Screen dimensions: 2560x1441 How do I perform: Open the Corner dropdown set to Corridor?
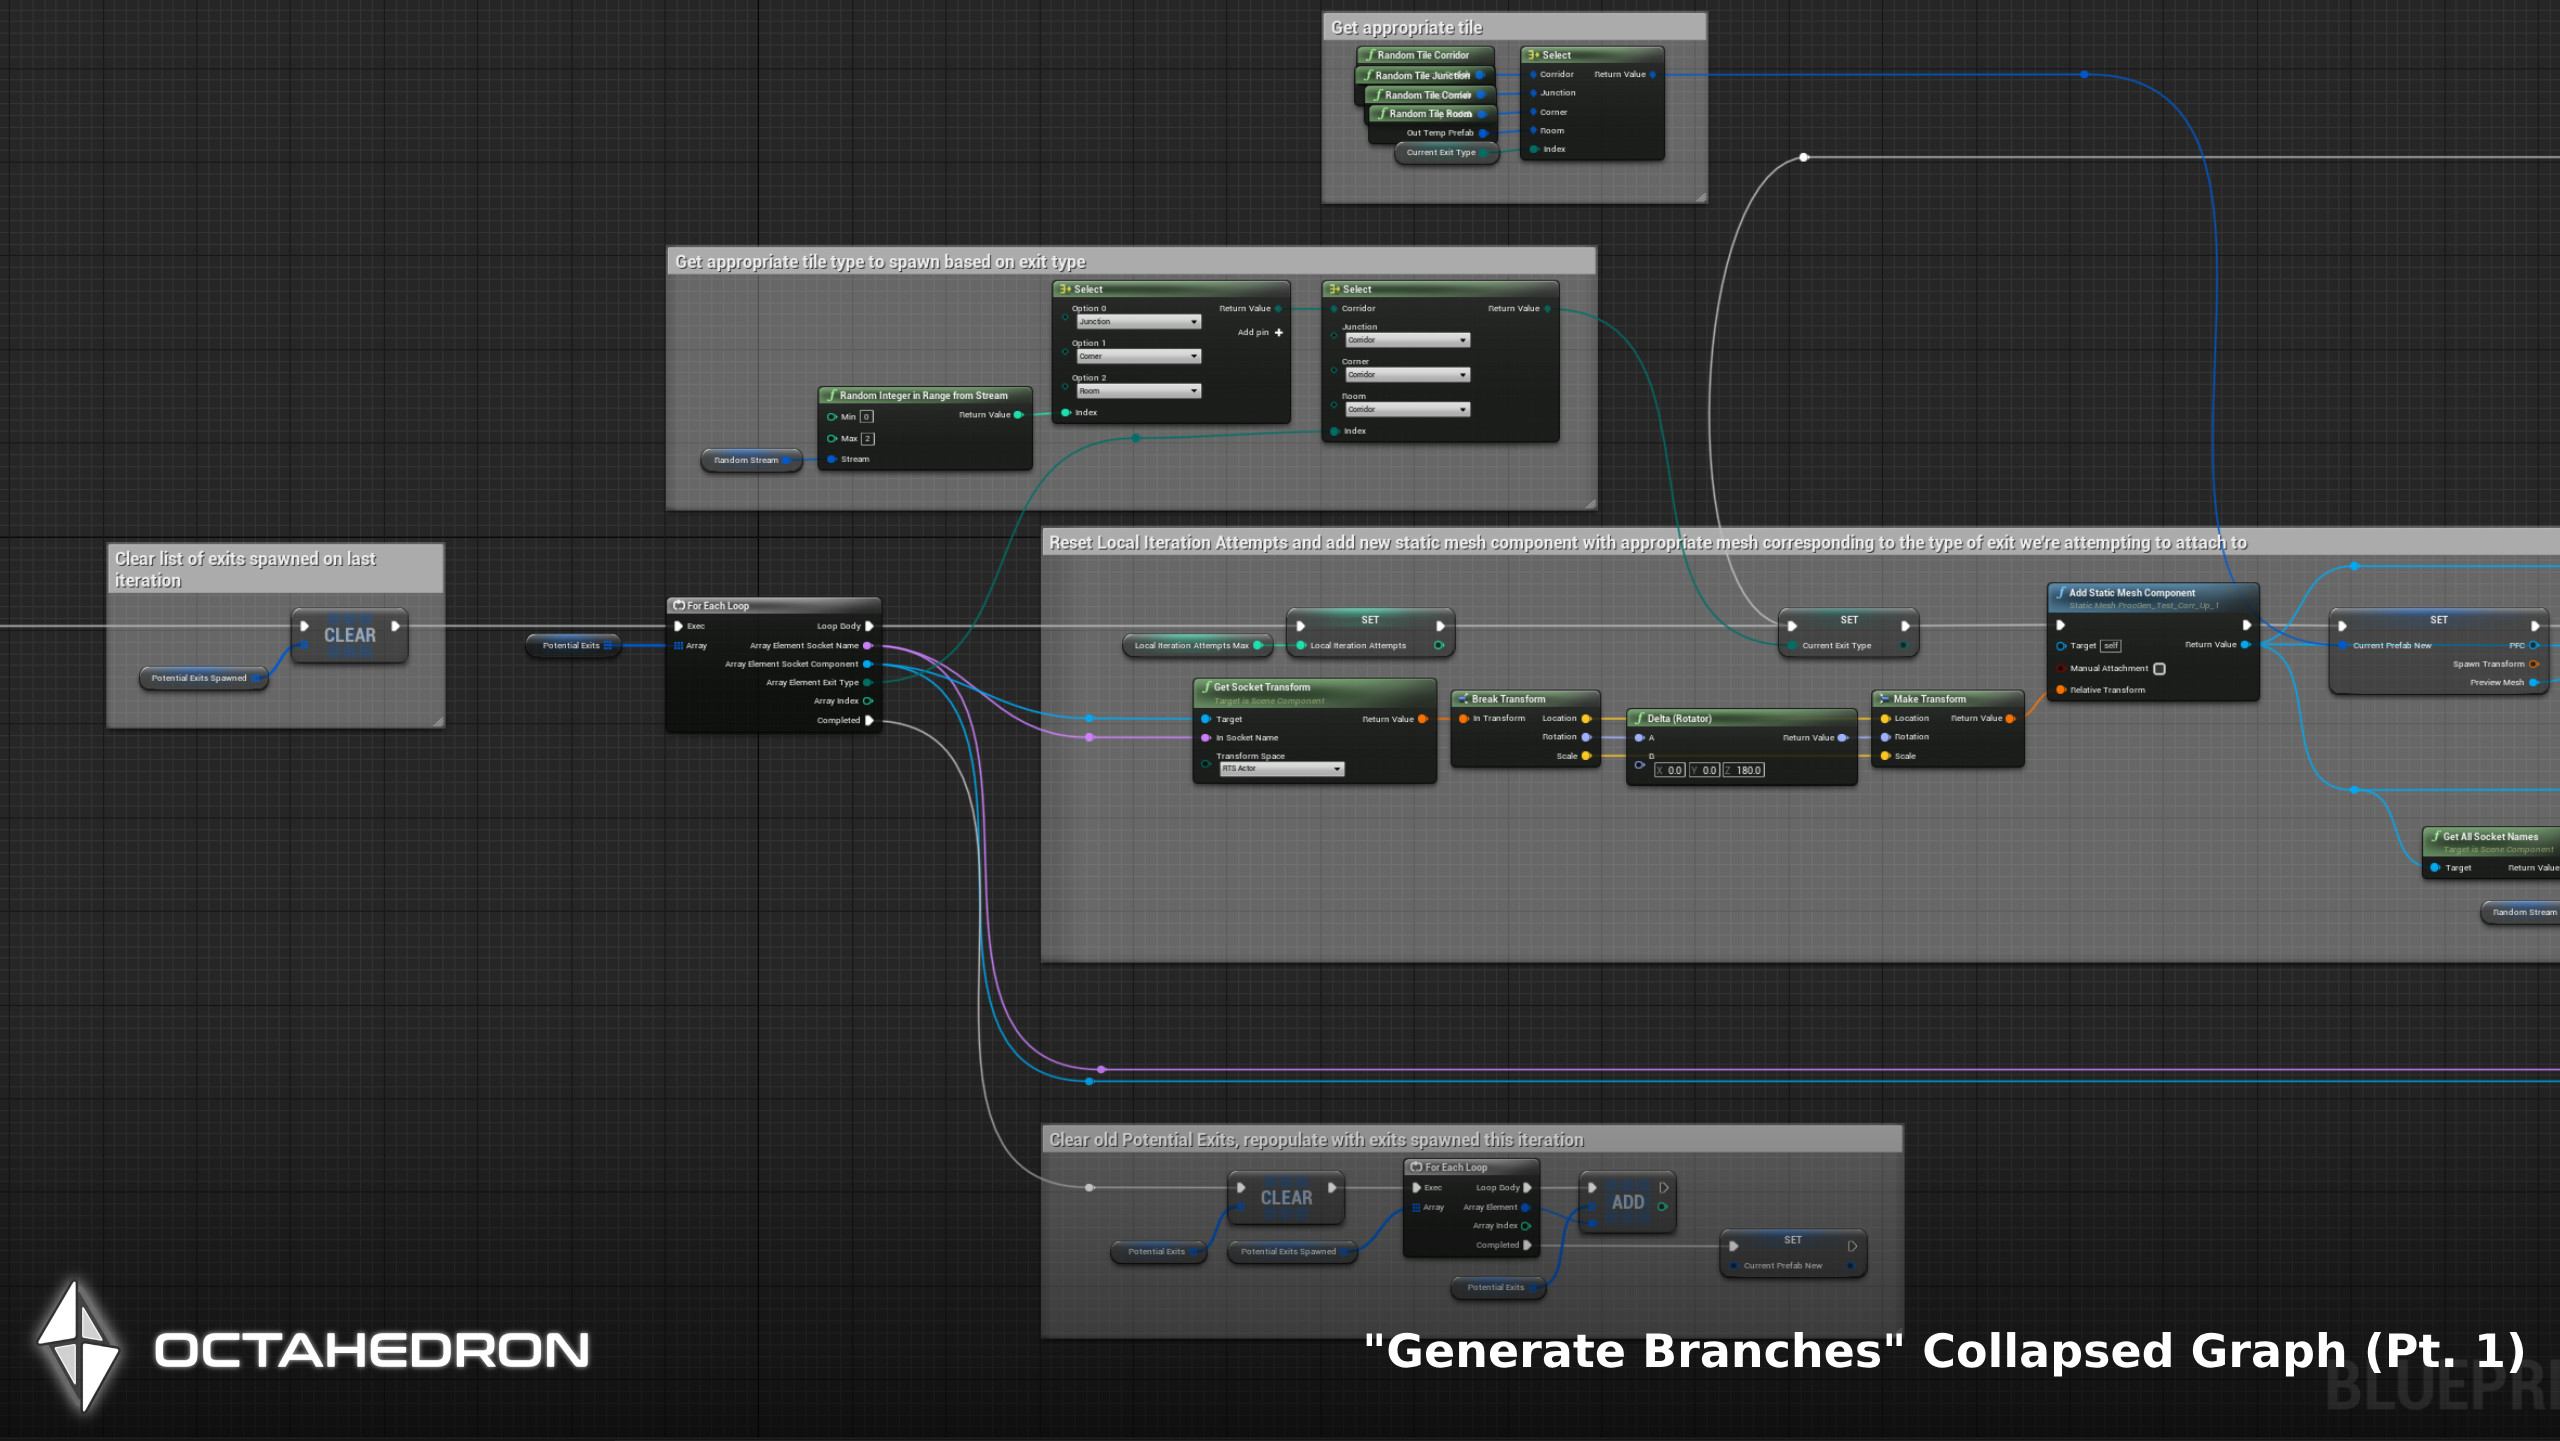pyautogui.click(x=1407, y=375)
